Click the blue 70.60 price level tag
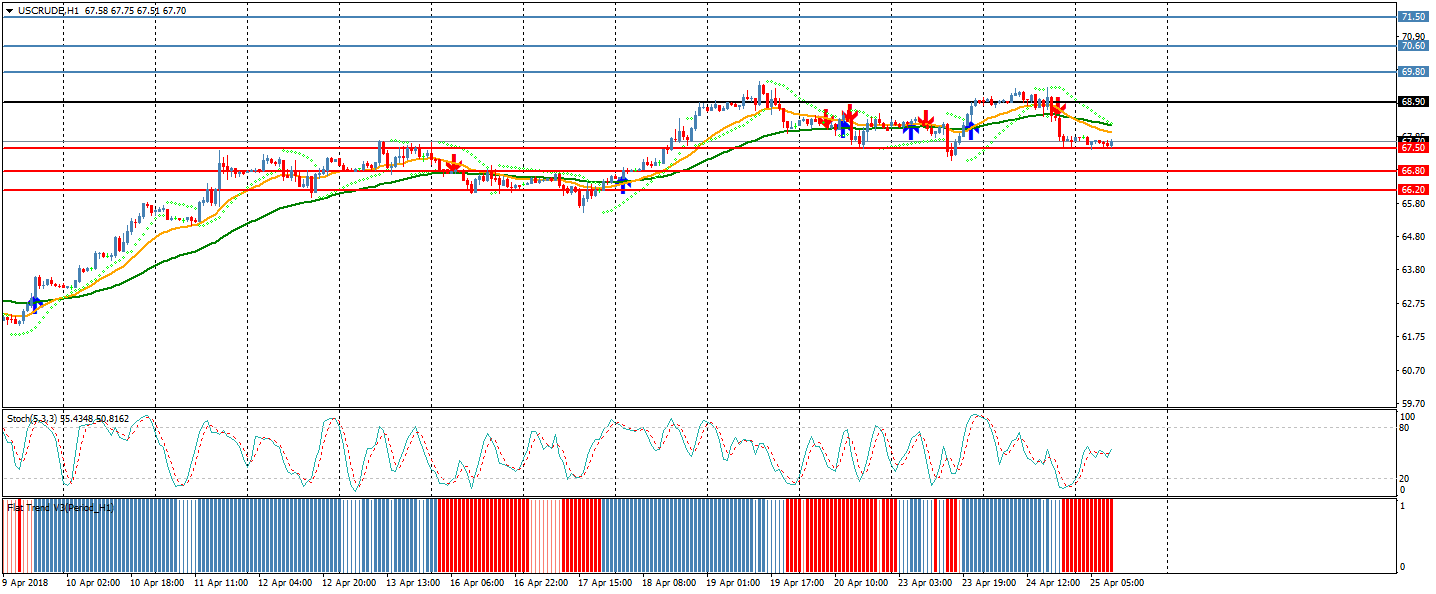1436x594 pixels. (x=1412, y=46)
